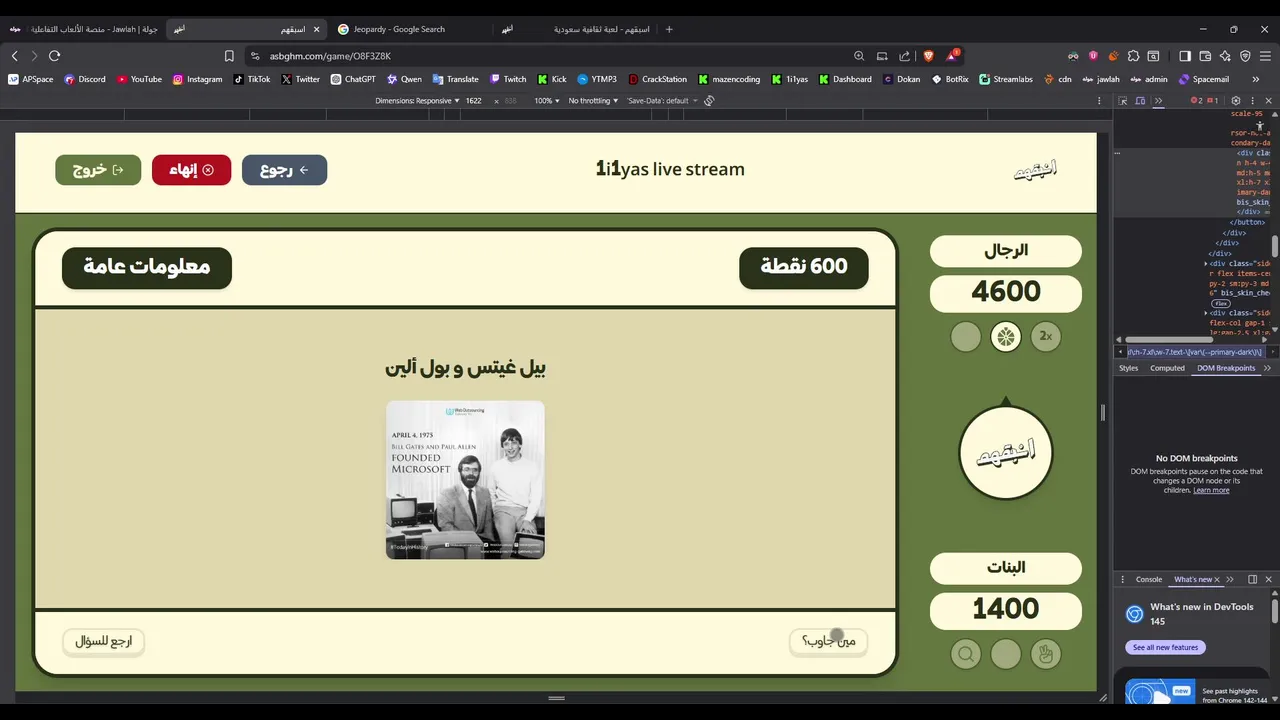This screenshot has width=1280, height=720.
Task: Show more bookmarks via the overflow chevron
Action: [1256, 79]
